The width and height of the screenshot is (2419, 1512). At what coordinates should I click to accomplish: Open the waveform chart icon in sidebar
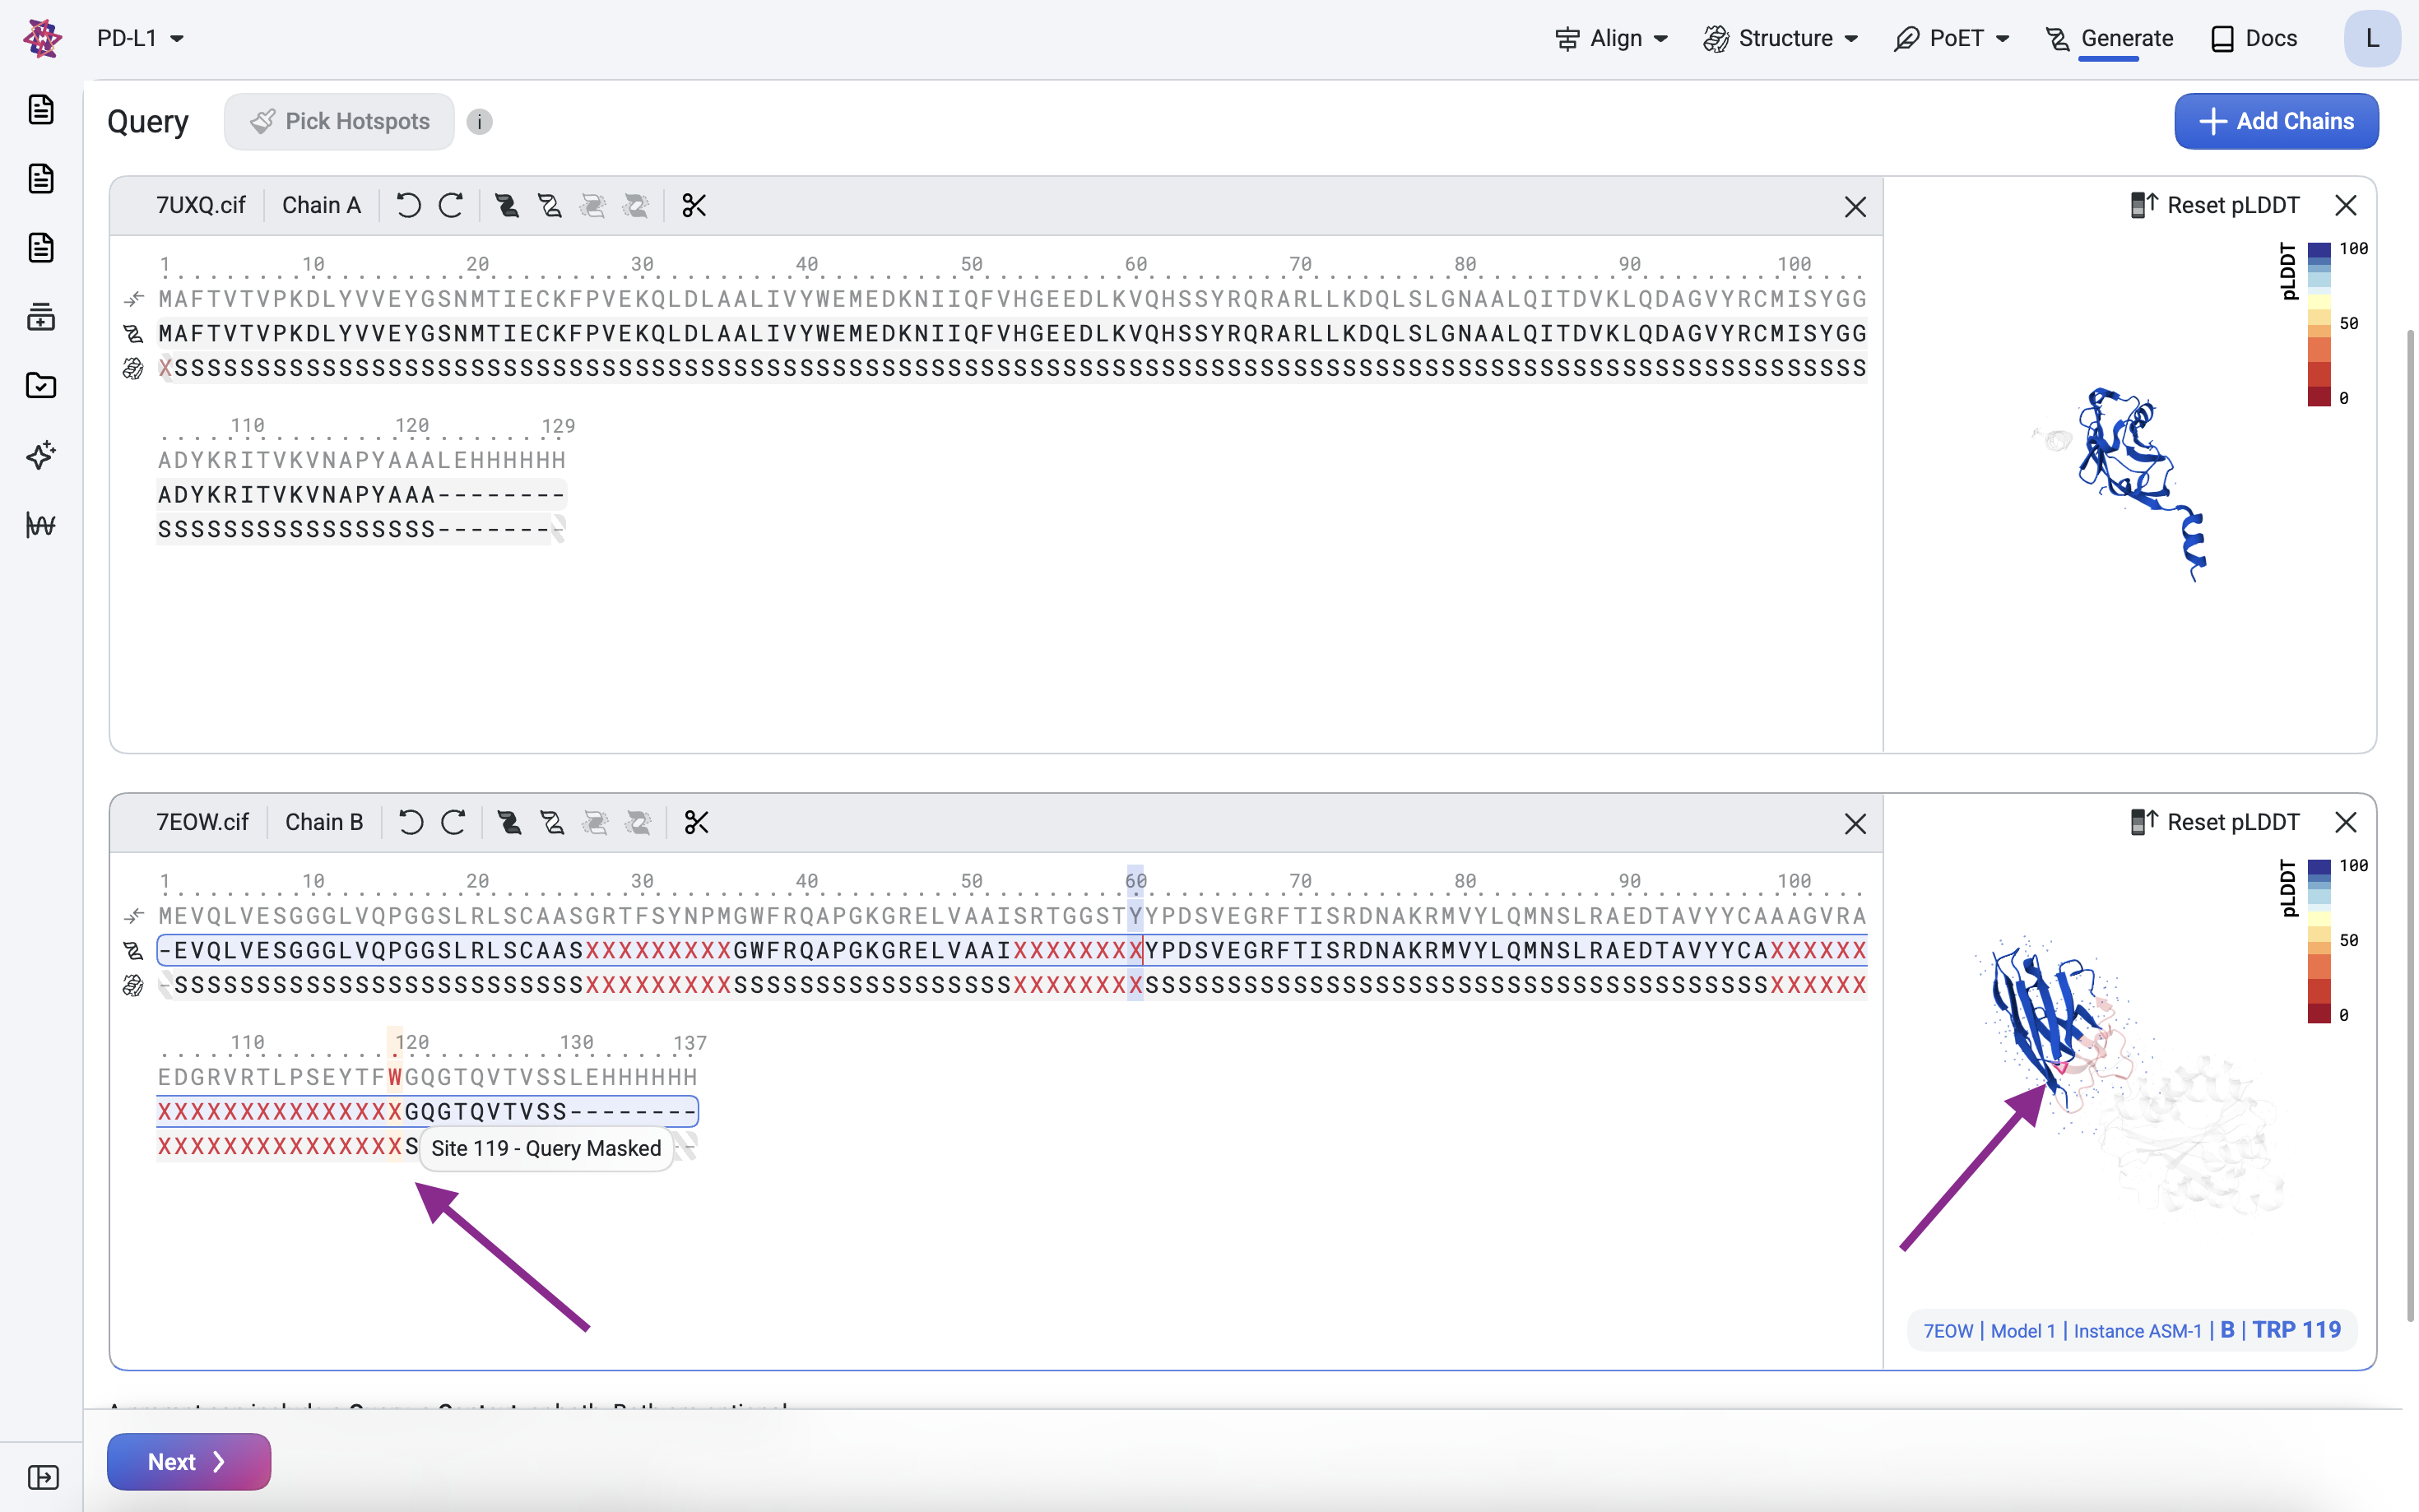tap(41, 524)
